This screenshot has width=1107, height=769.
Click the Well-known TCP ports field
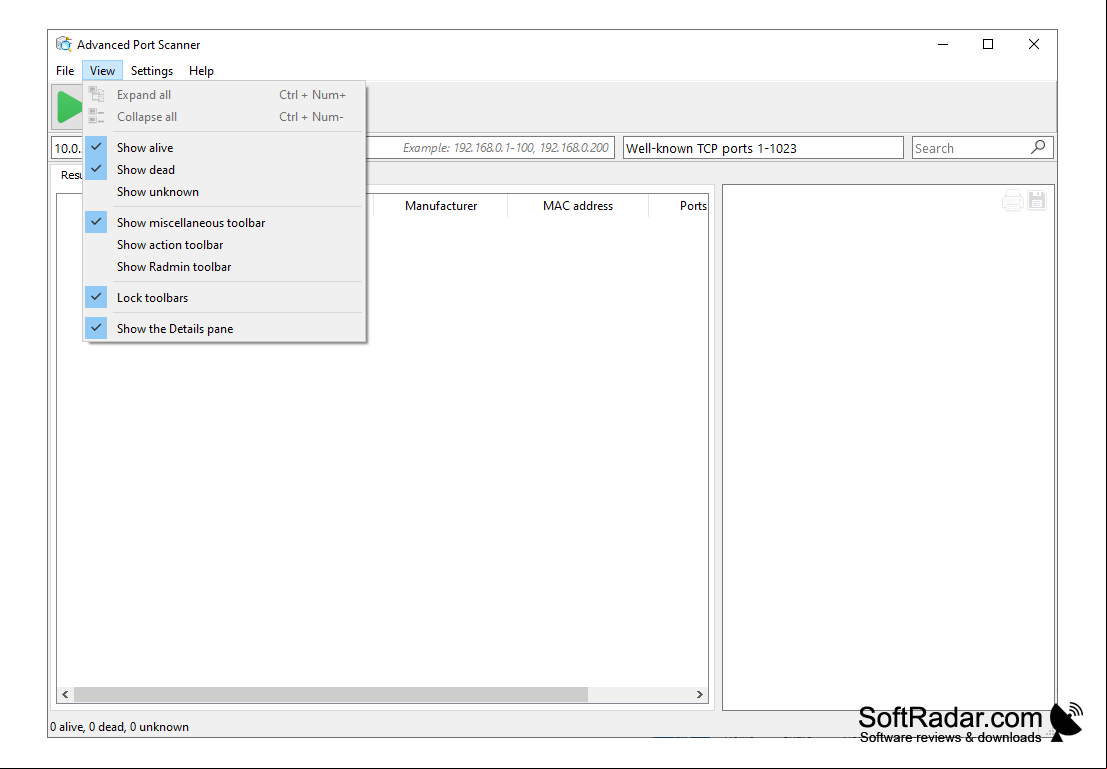762,148
